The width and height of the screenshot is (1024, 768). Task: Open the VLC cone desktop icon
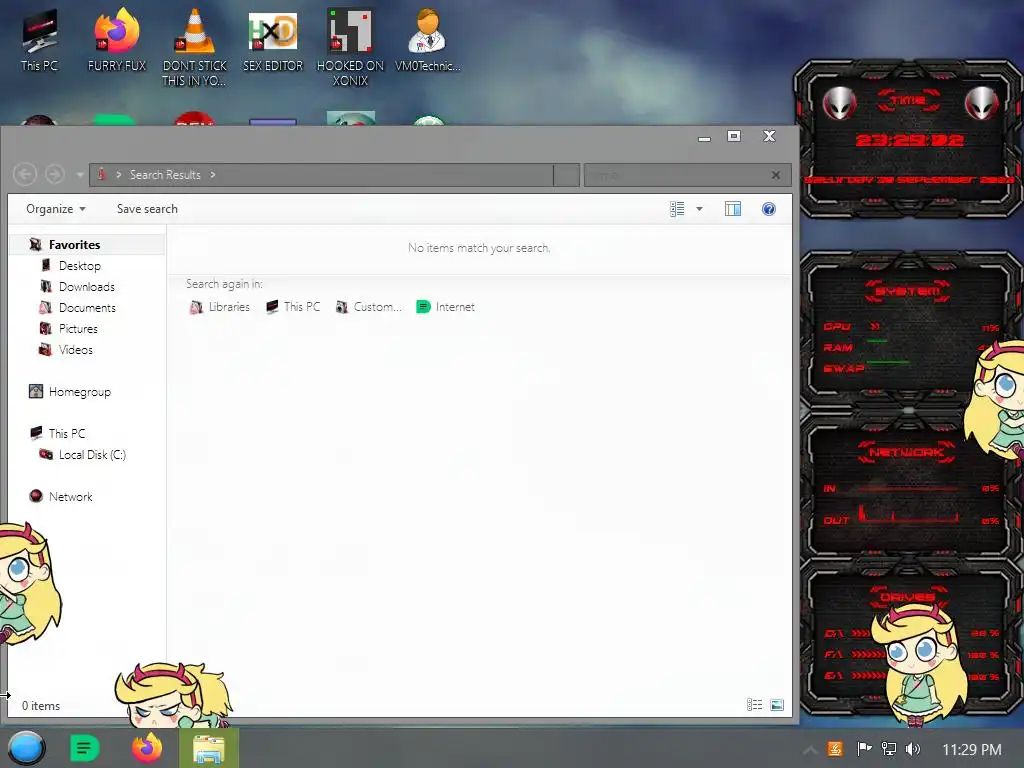pyautogui.click(x=195, y=47)
